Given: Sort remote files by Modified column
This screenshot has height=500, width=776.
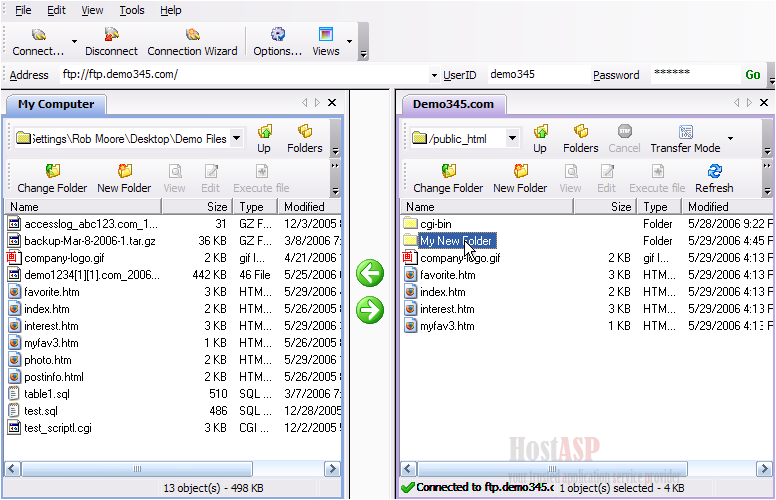Looking at the screenshot, I should click(728, 206).
